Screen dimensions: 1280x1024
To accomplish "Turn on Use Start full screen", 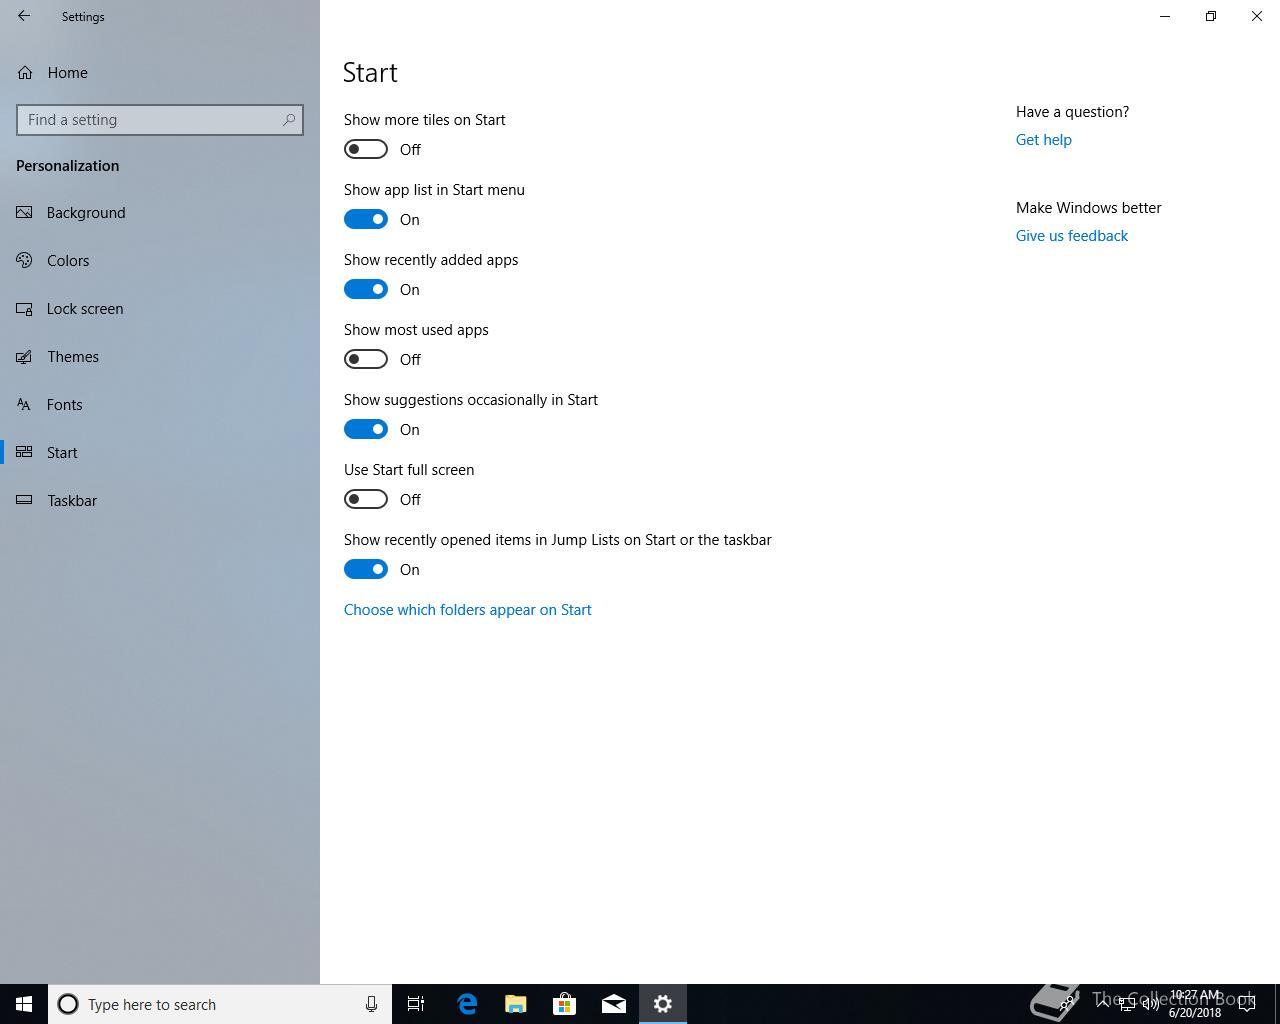I will coord(366,499).
